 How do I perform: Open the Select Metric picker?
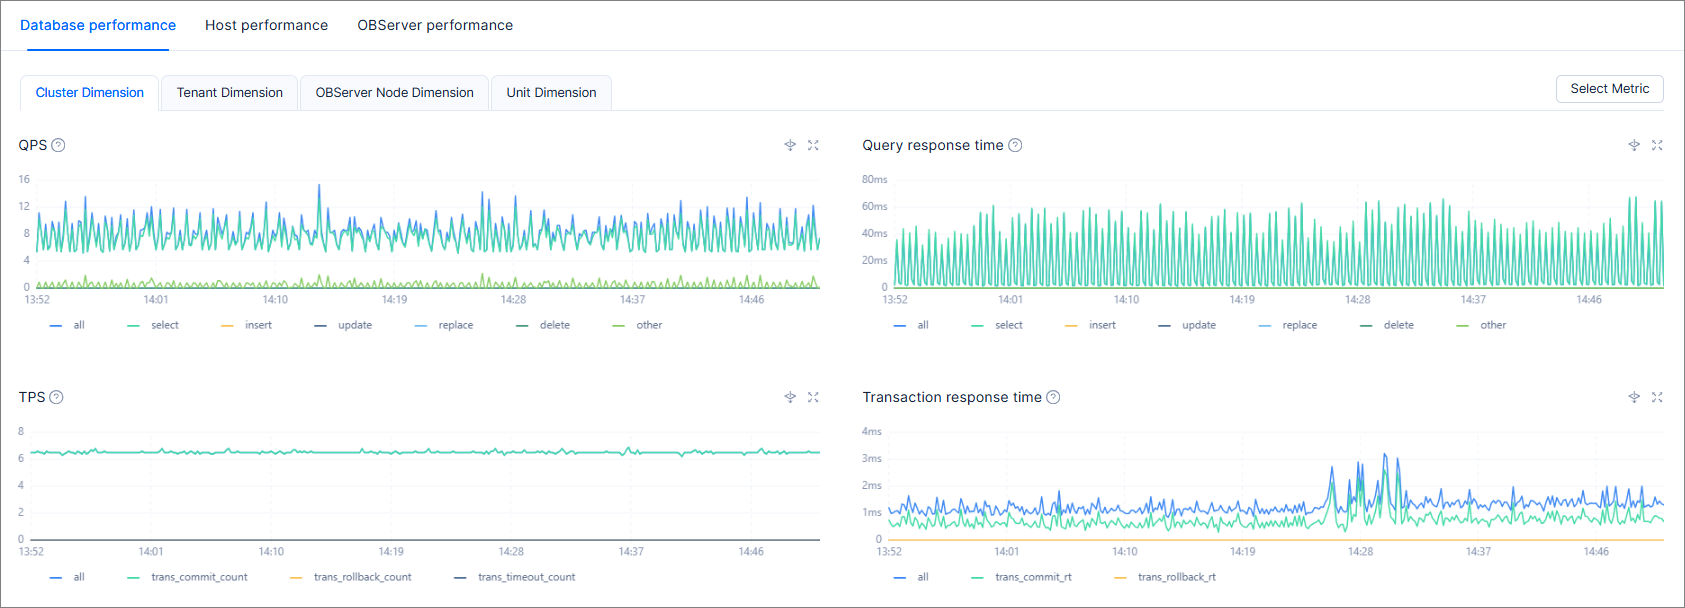[1609, 89]
